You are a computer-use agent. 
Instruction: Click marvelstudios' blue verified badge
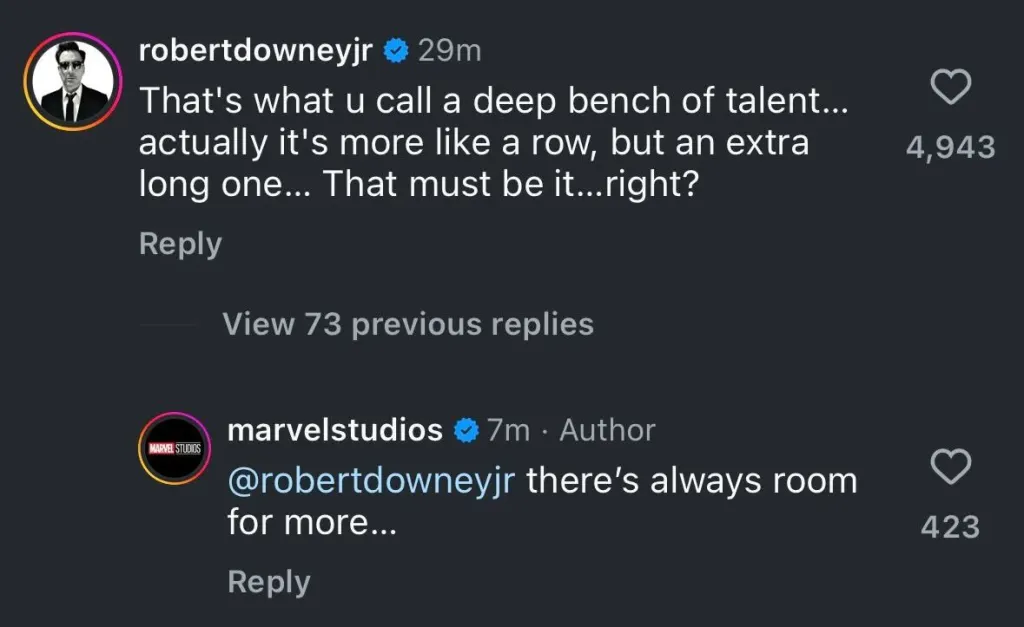[466, 430]
